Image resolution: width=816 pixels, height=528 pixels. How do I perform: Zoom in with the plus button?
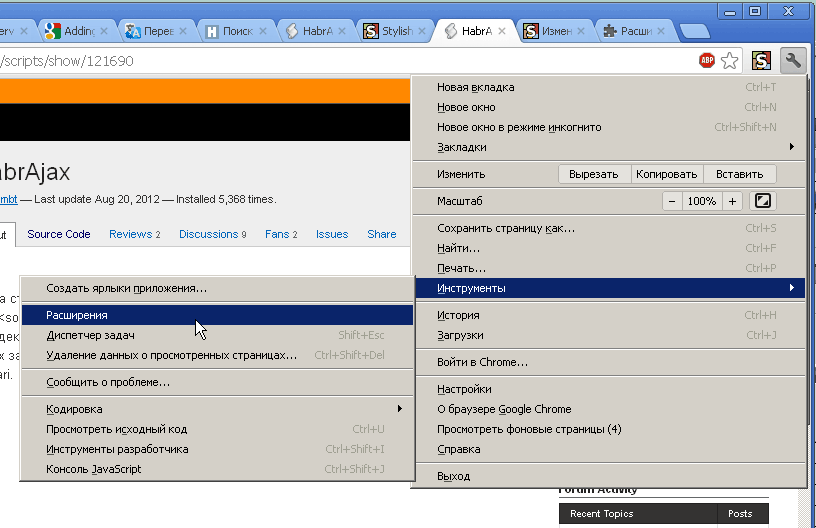tap(732, 201)
